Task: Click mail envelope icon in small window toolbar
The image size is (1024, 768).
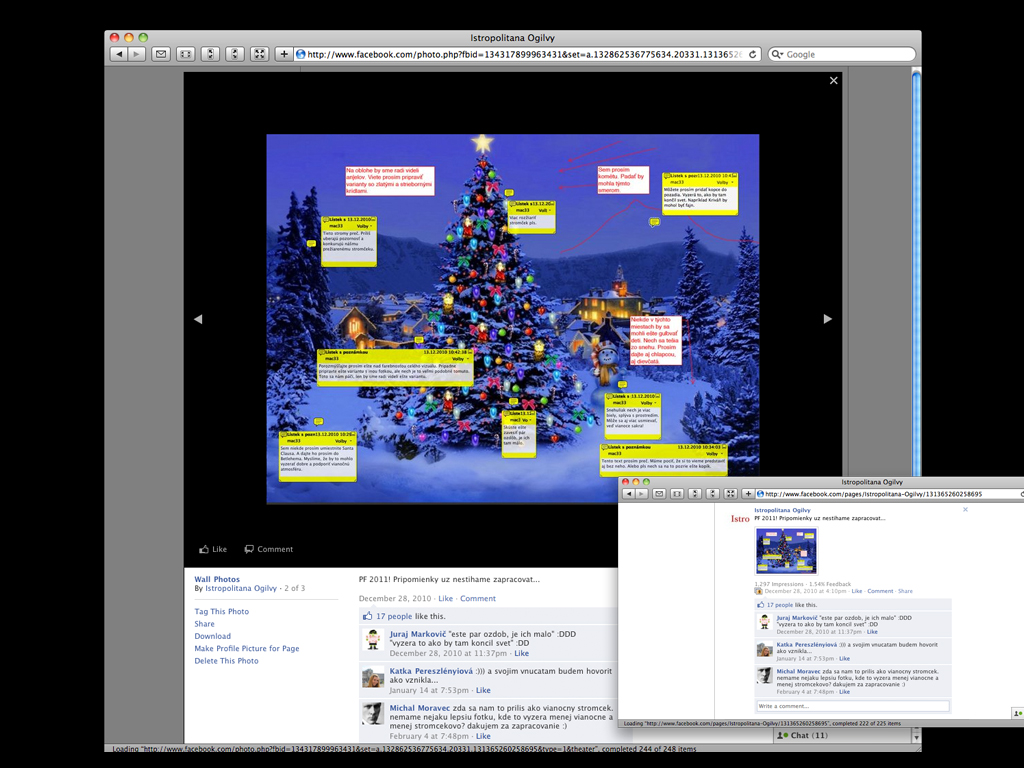Action: [659, 494]
